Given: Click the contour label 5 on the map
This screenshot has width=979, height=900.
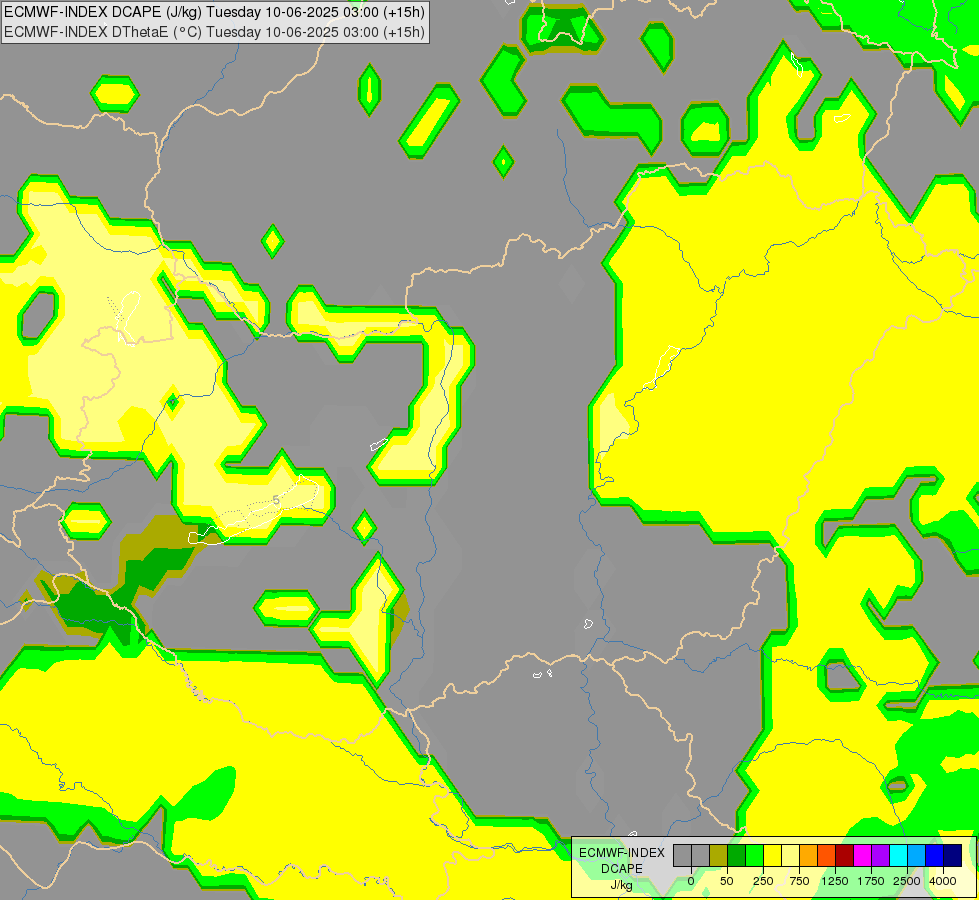Looking at the screenshot, I should point(276,500).
